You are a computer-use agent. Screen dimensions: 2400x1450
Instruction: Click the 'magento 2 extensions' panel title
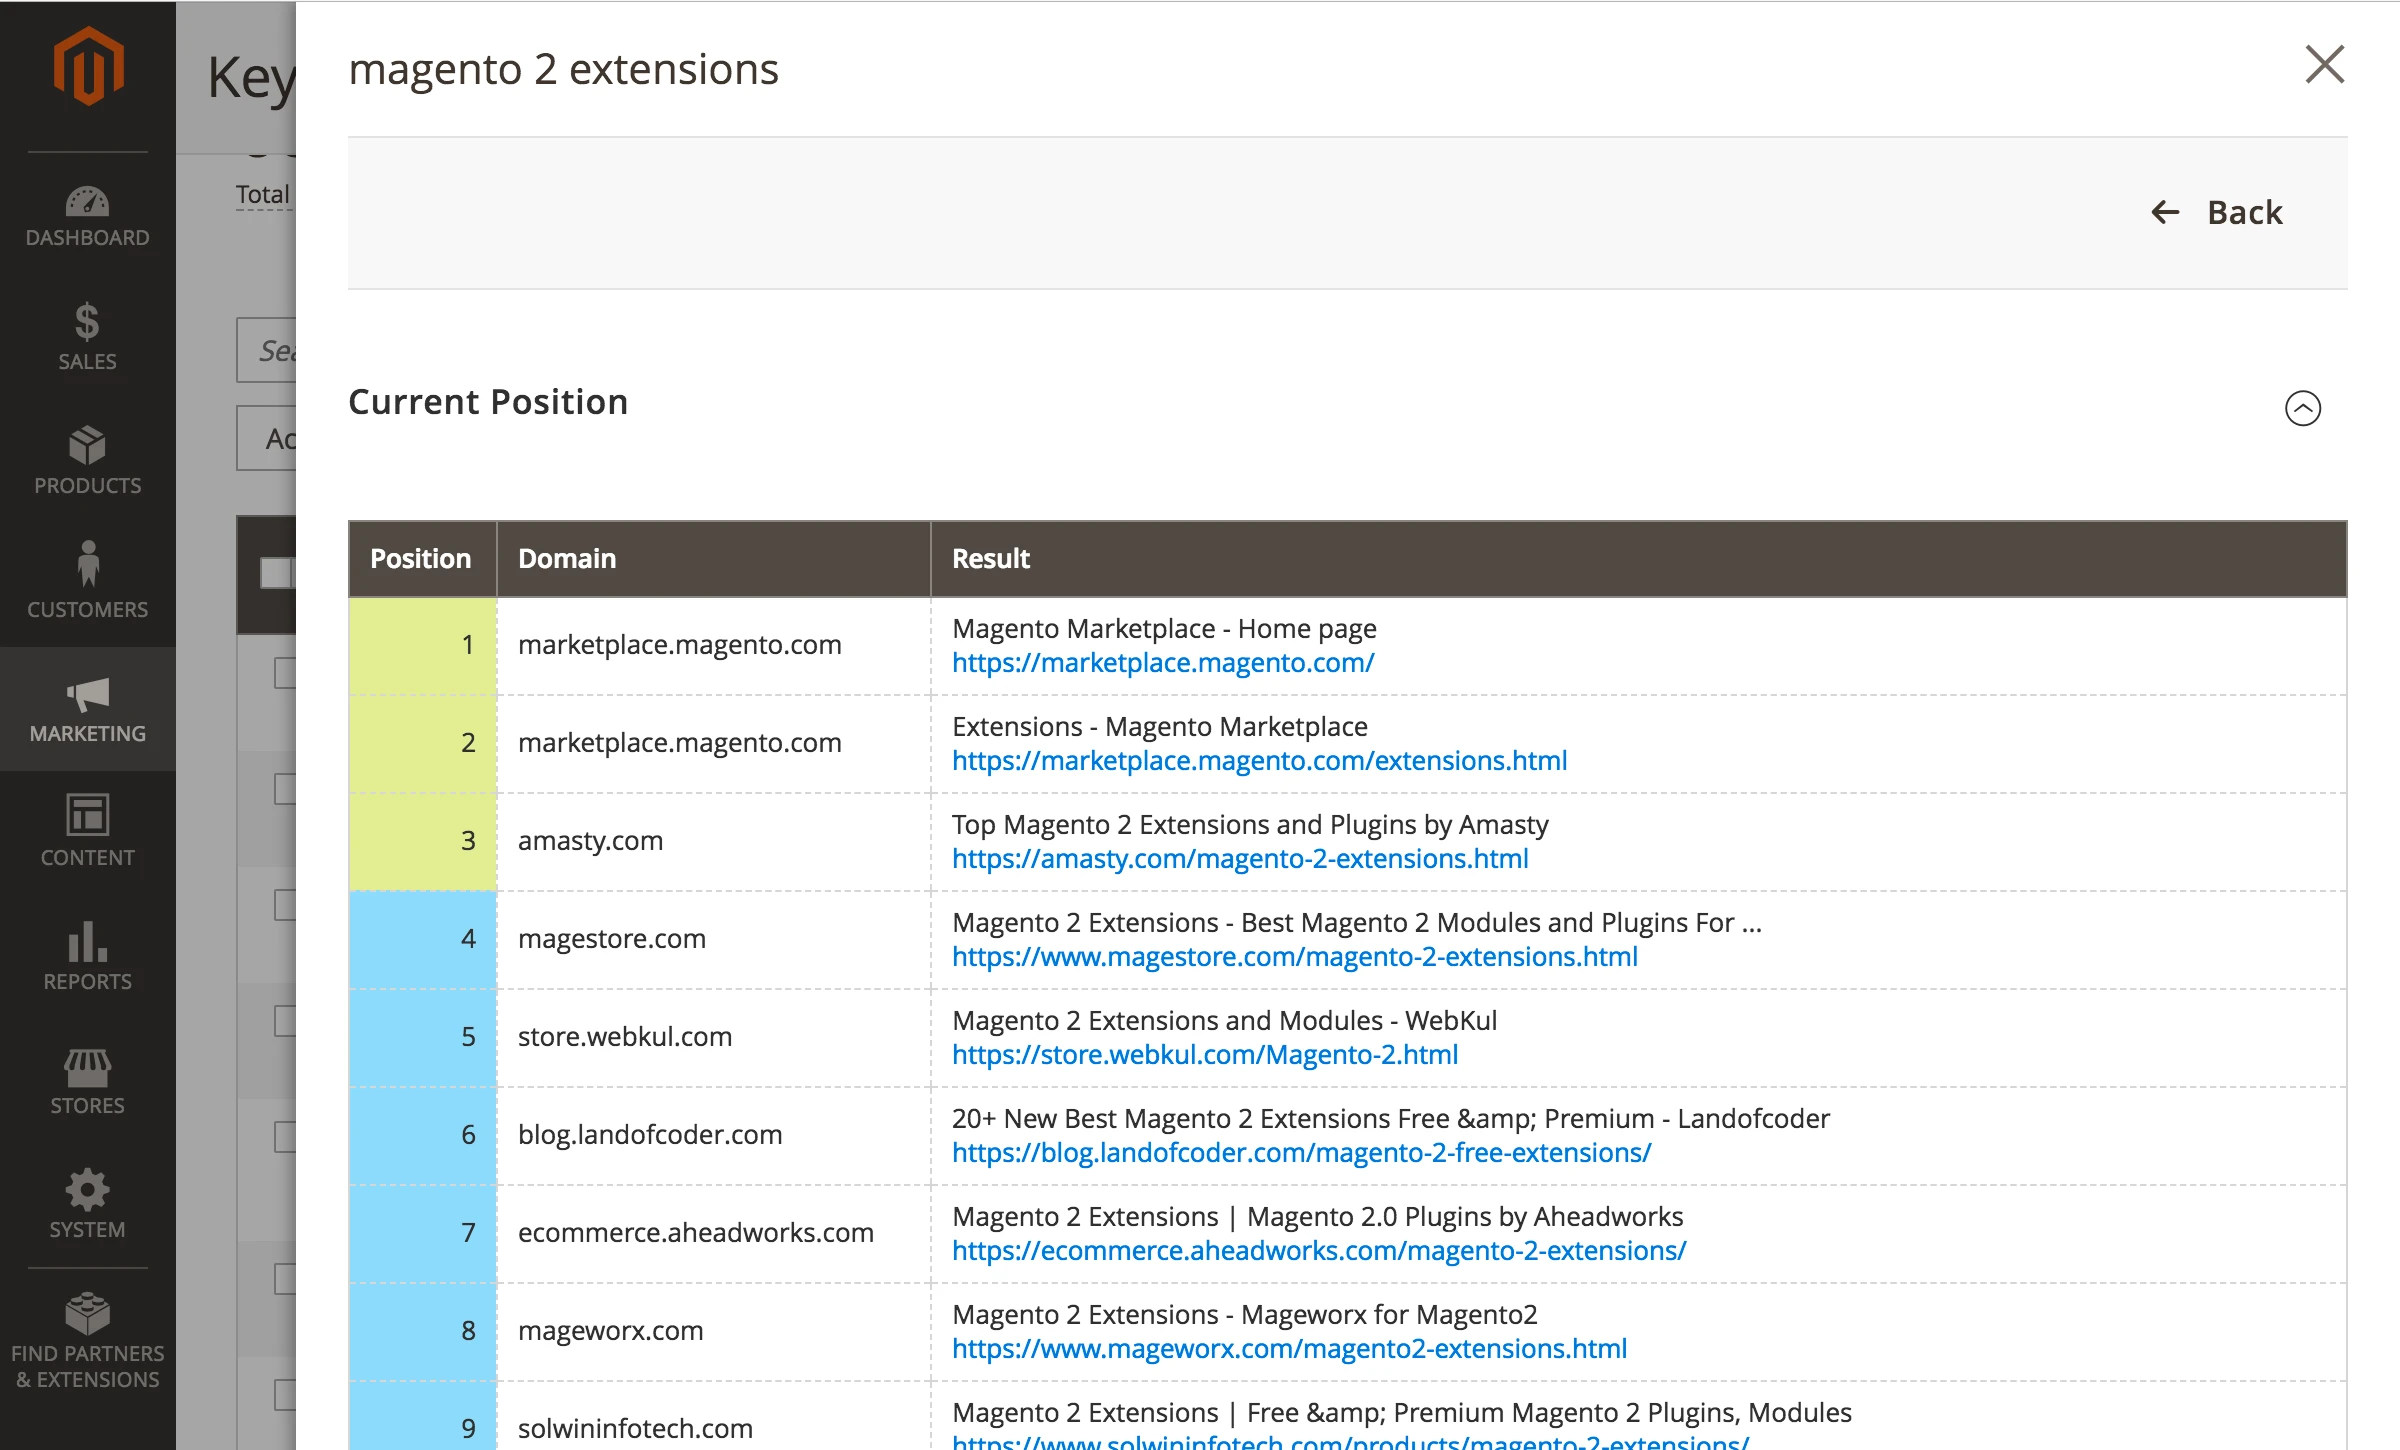563,70
